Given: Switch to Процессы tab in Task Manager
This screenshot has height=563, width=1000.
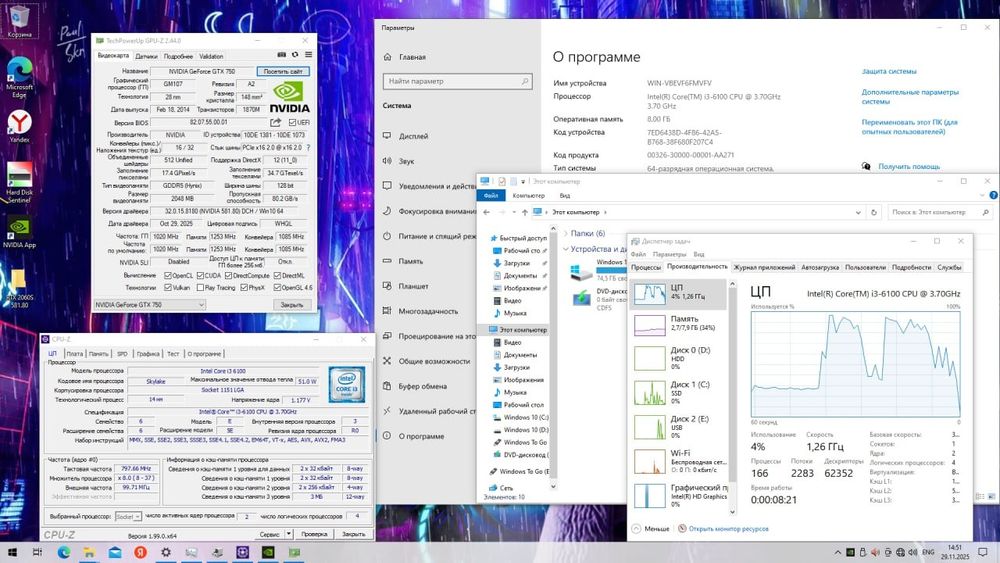Looking at the screenshot, I should pyautogui.click(x=645, y=267).
